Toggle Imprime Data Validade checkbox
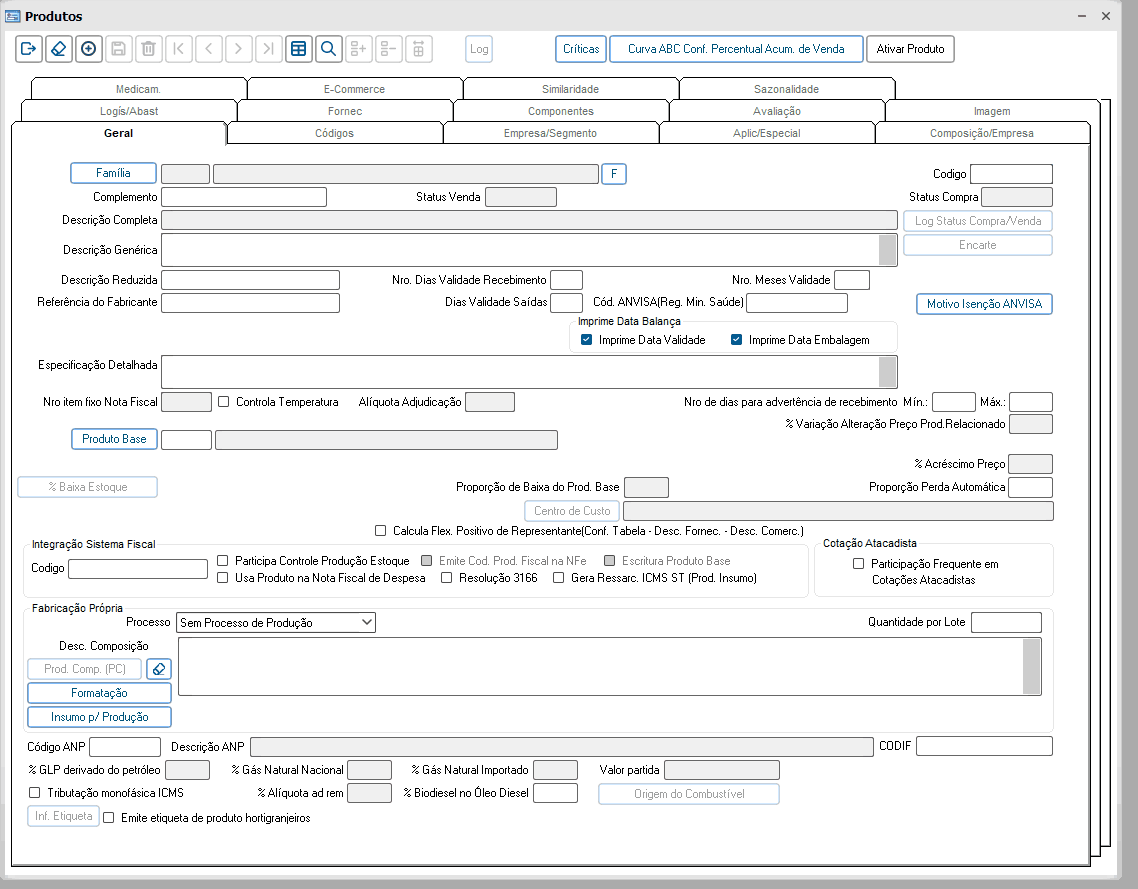The image size is (1138, 889). point(586,340)
